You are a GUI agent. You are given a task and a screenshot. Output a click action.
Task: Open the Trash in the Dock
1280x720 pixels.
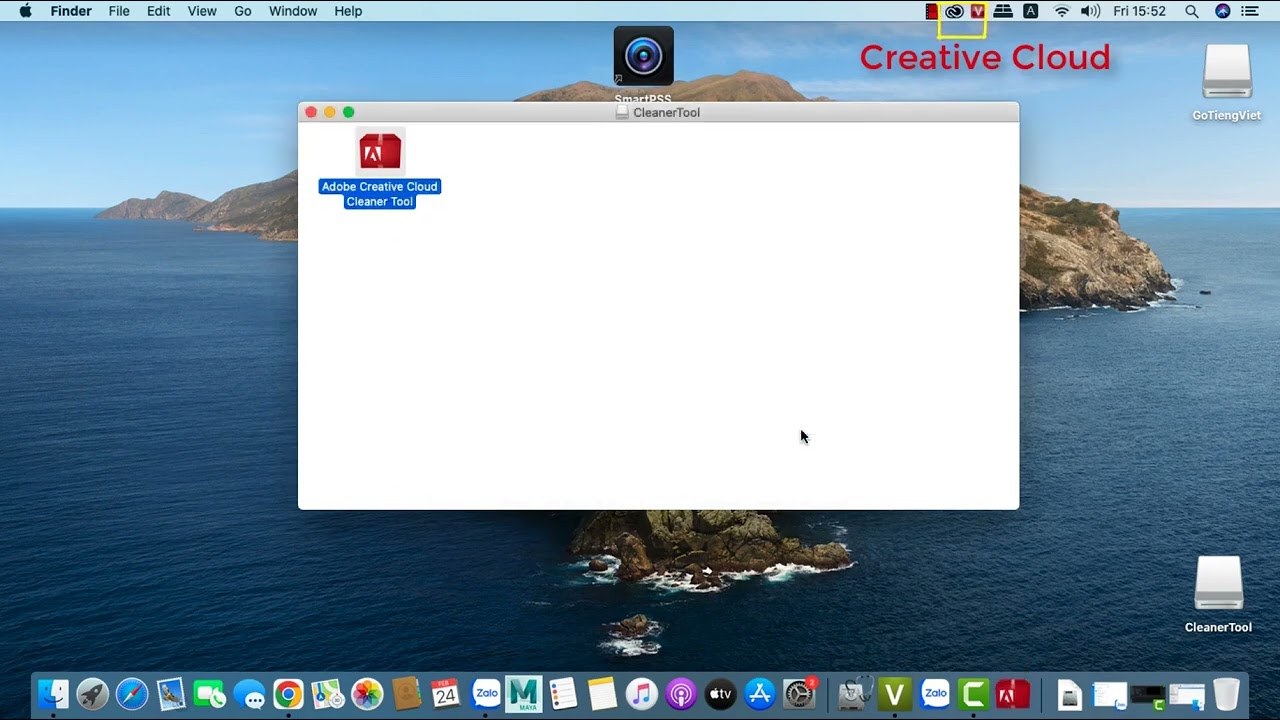click(x=1226, y=693)
